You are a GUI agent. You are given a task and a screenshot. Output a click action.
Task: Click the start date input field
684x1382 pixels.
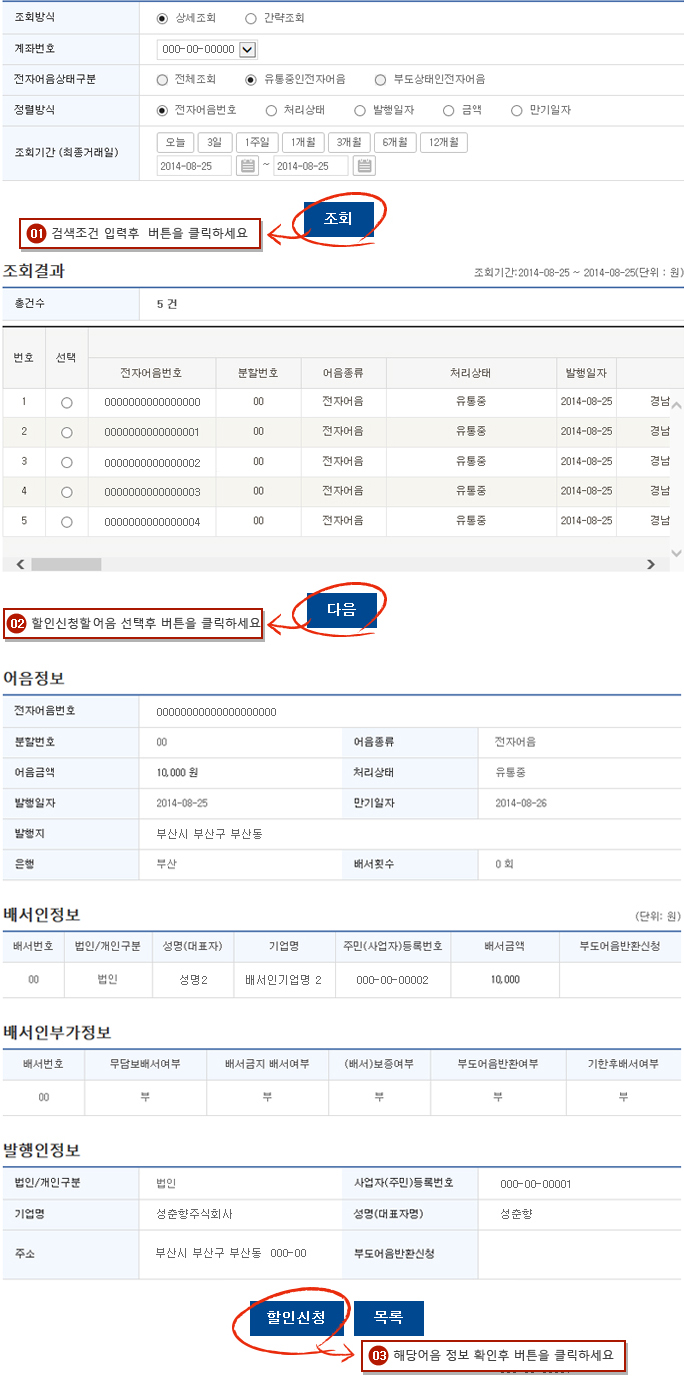[x=194, y=166]
